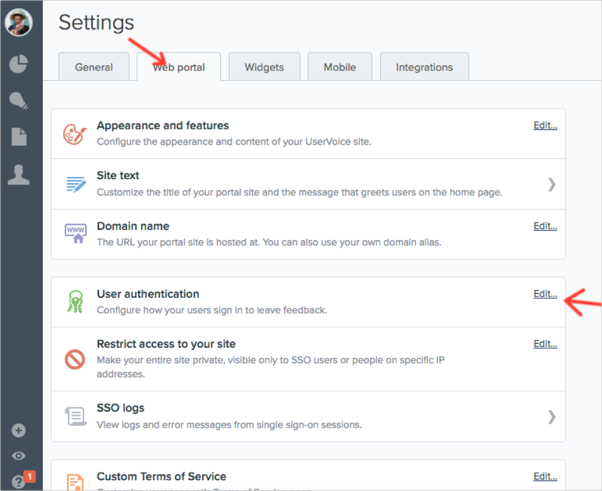
Task: Open the profile avatar in the sidebar
Action: [x=19, y=23]
